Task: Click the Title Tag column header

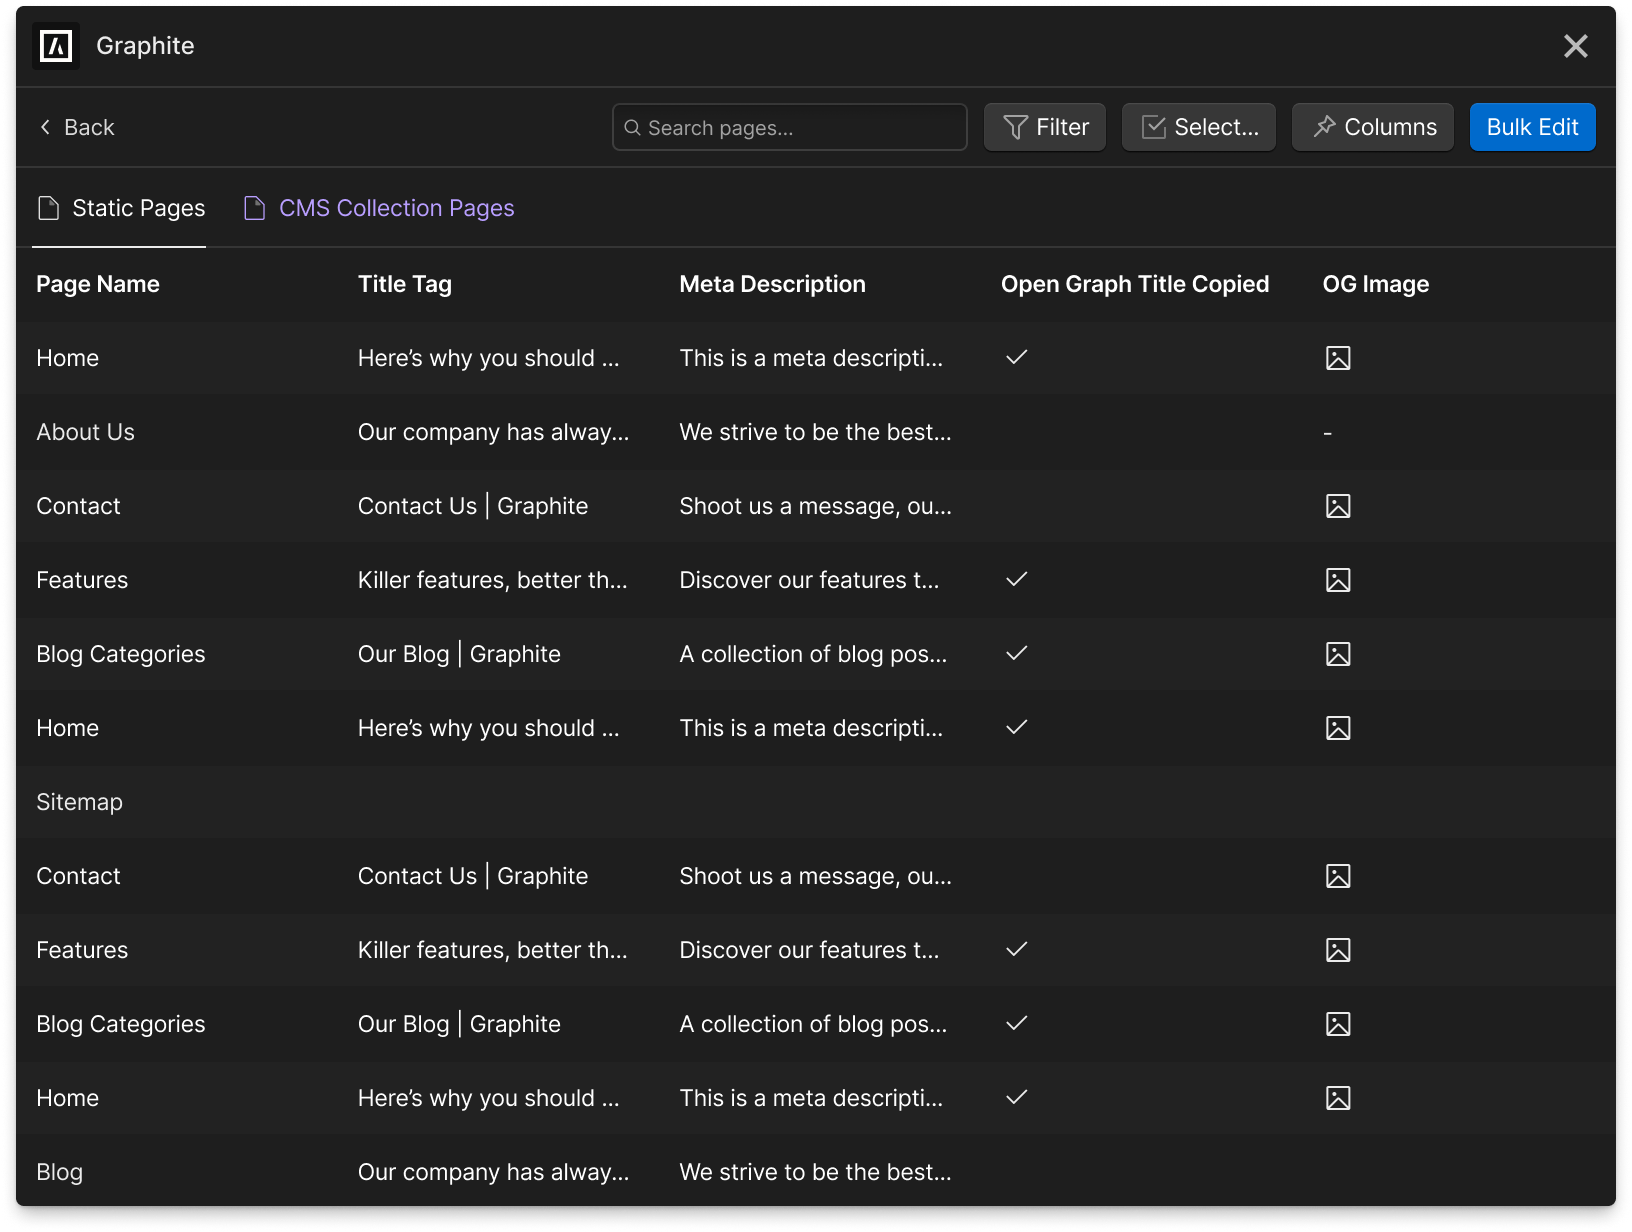Action: coord(405,284)
